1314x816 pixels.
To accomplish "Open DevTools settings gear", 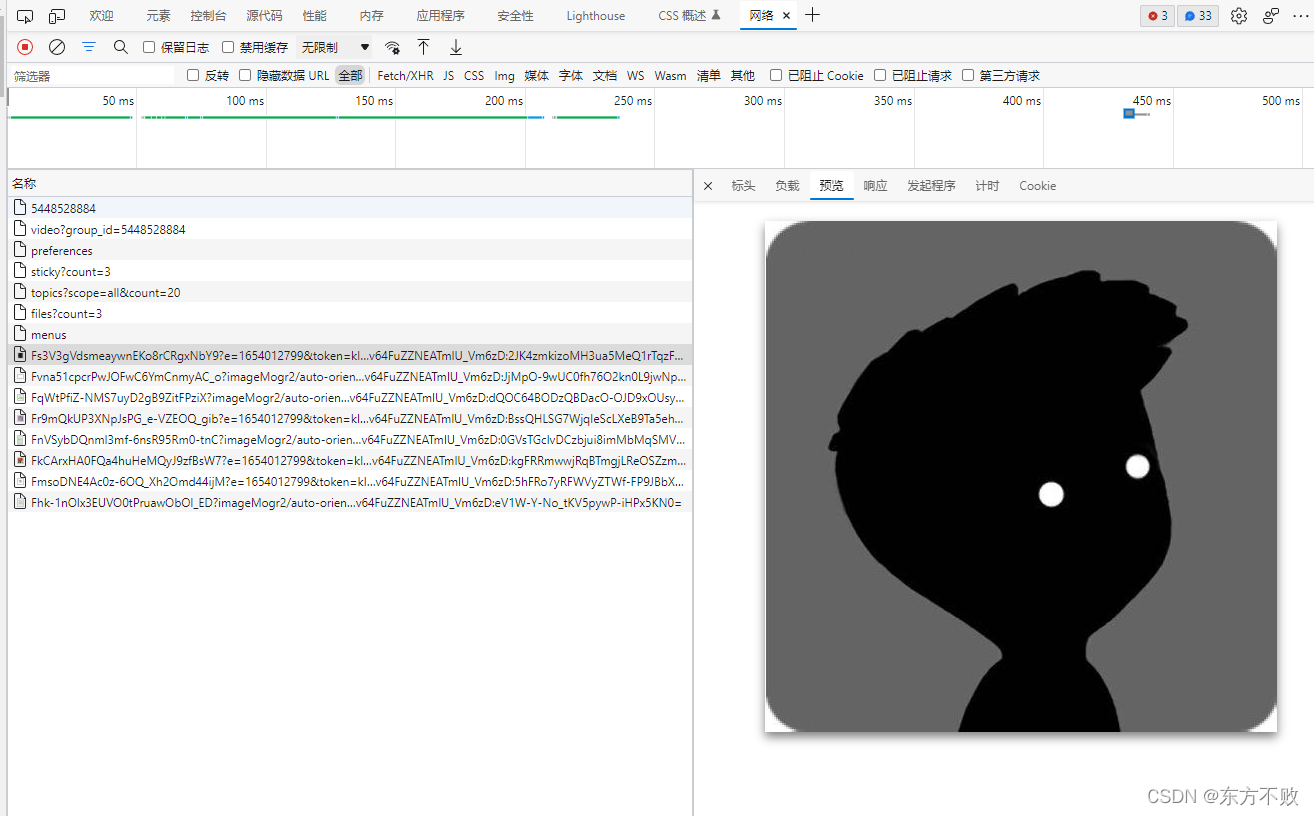I will coord(1239,16).
